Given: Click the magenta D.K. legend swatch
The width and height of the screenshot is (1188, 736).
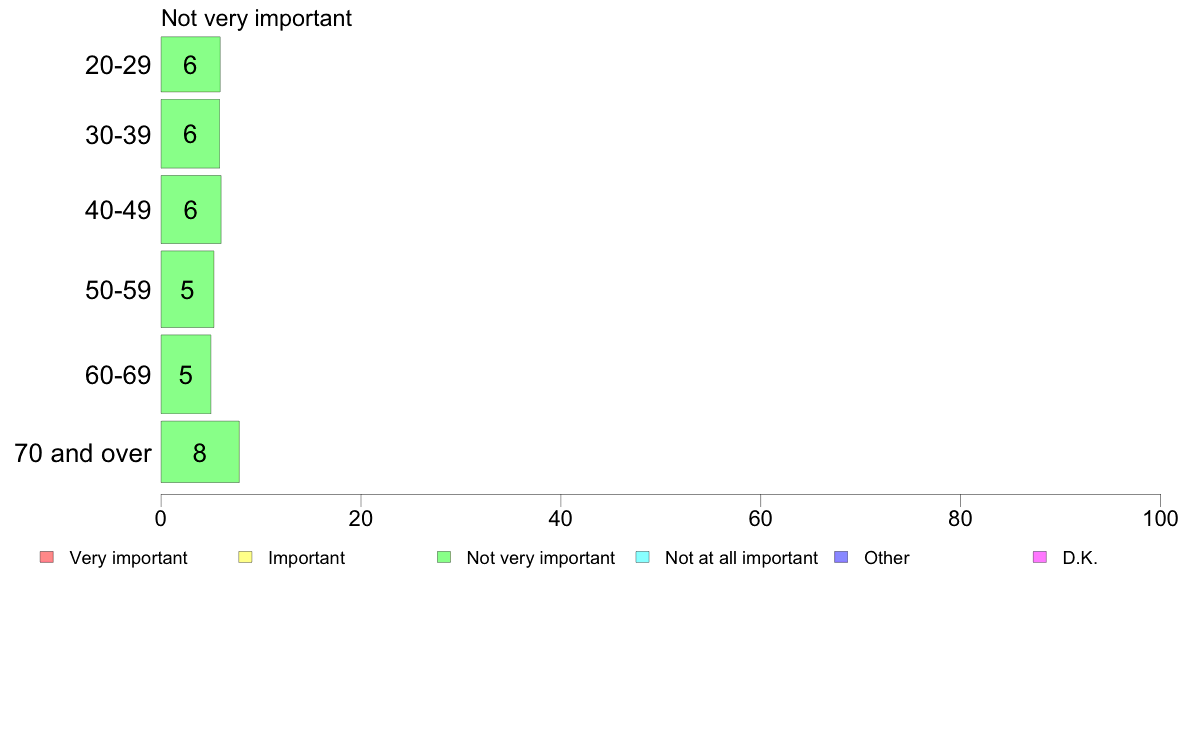Looking at the screenshot, I should click(x=1040, y=557).
